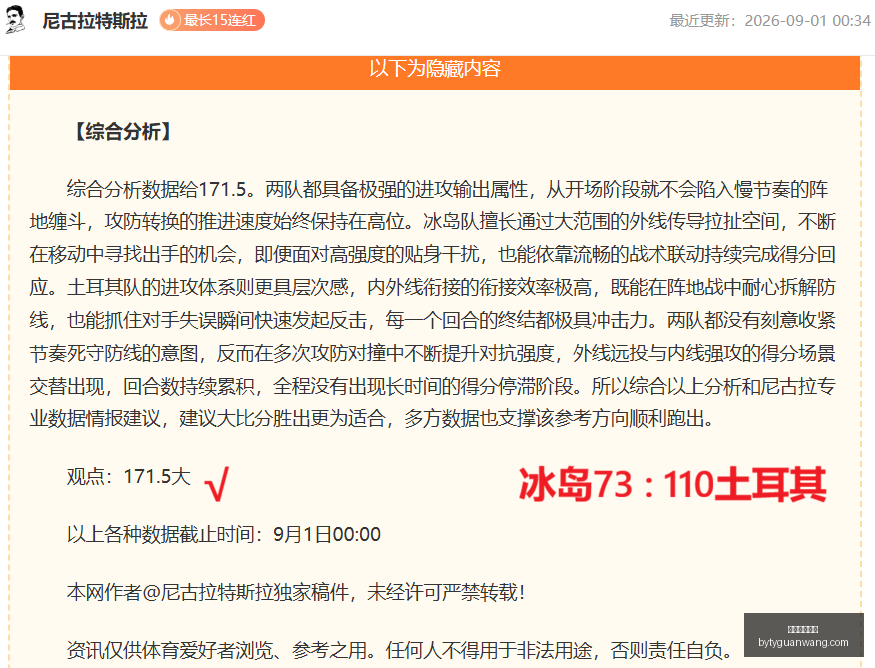Click the orange 以下为隐藏内容 banner
Image resolution: width=875 pixels, height=668 pixels.
[435, 71]
